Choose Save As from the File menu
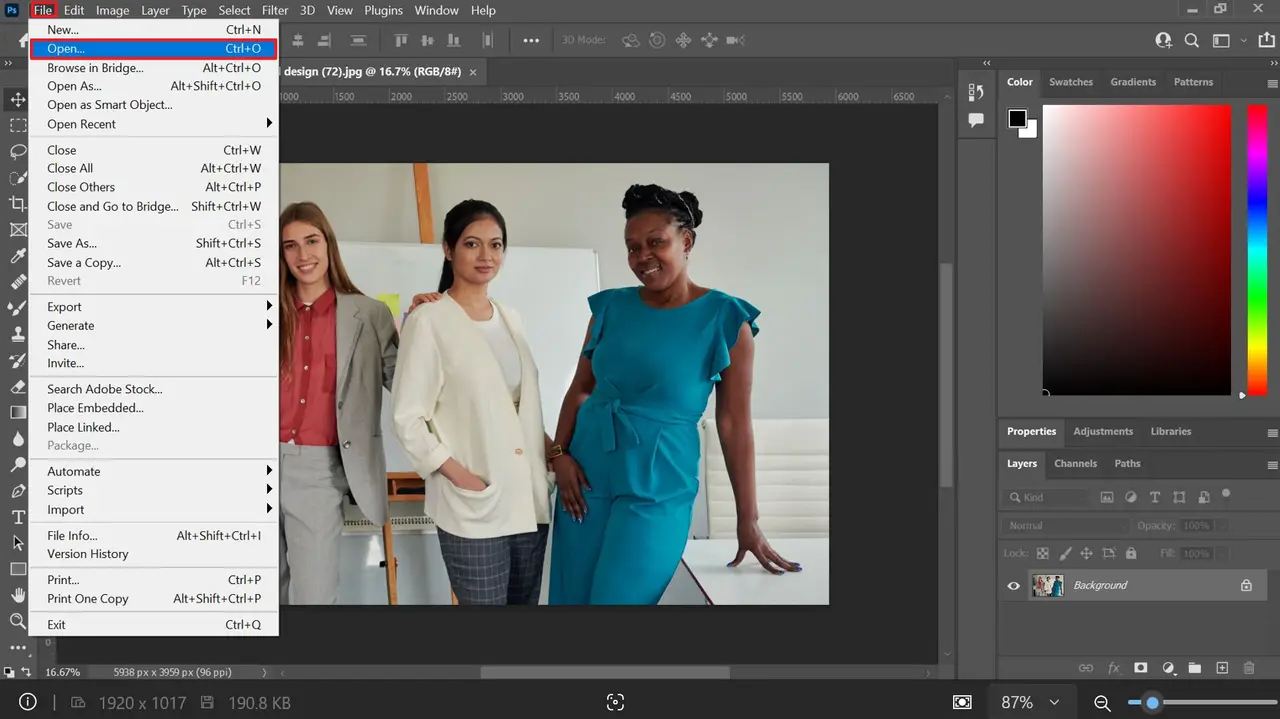The height and width of the screenshot is (719, 1280). pos(71,243)
